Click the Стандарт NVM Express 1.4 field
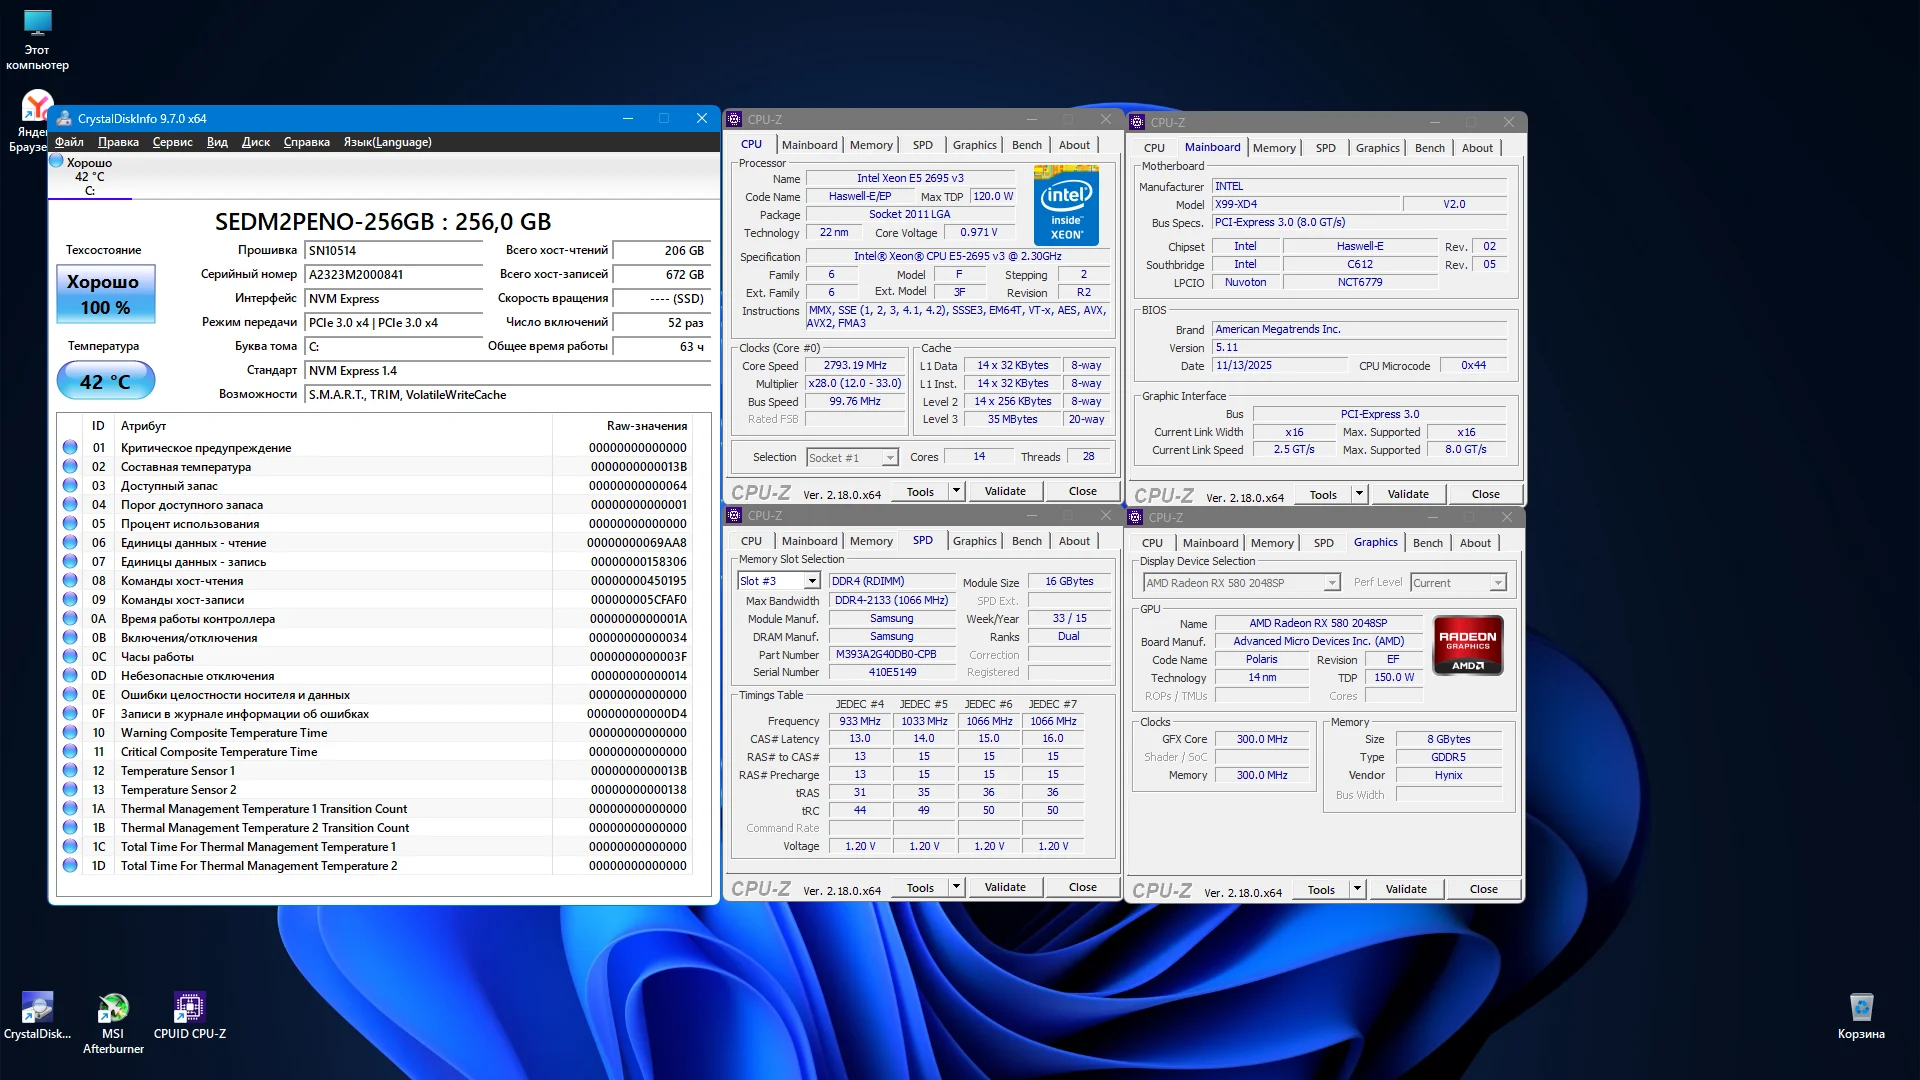 point(508,371)
